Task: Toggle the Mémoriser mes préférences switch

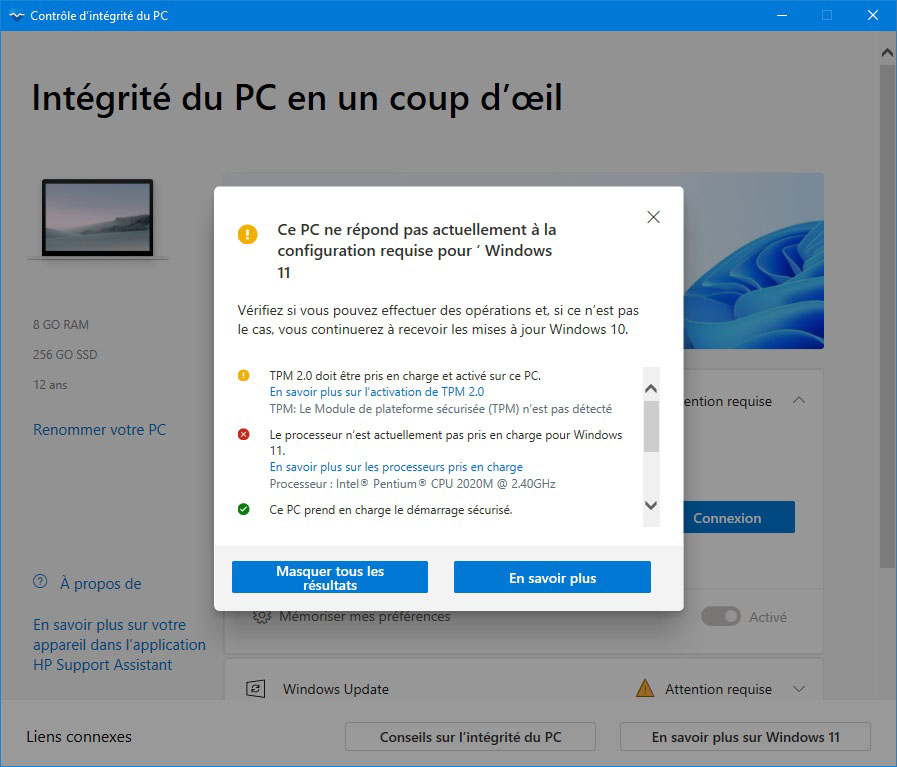Action: point(721,617)
